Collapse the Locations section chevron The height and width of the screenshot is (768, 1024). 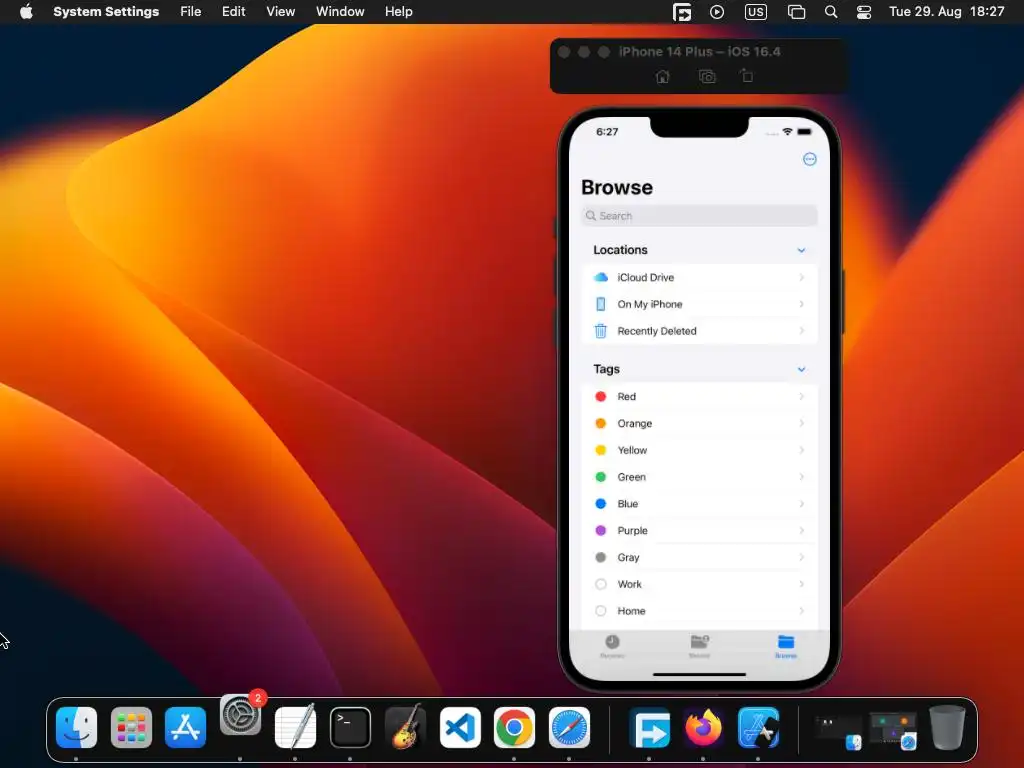(x=801, y=250)
